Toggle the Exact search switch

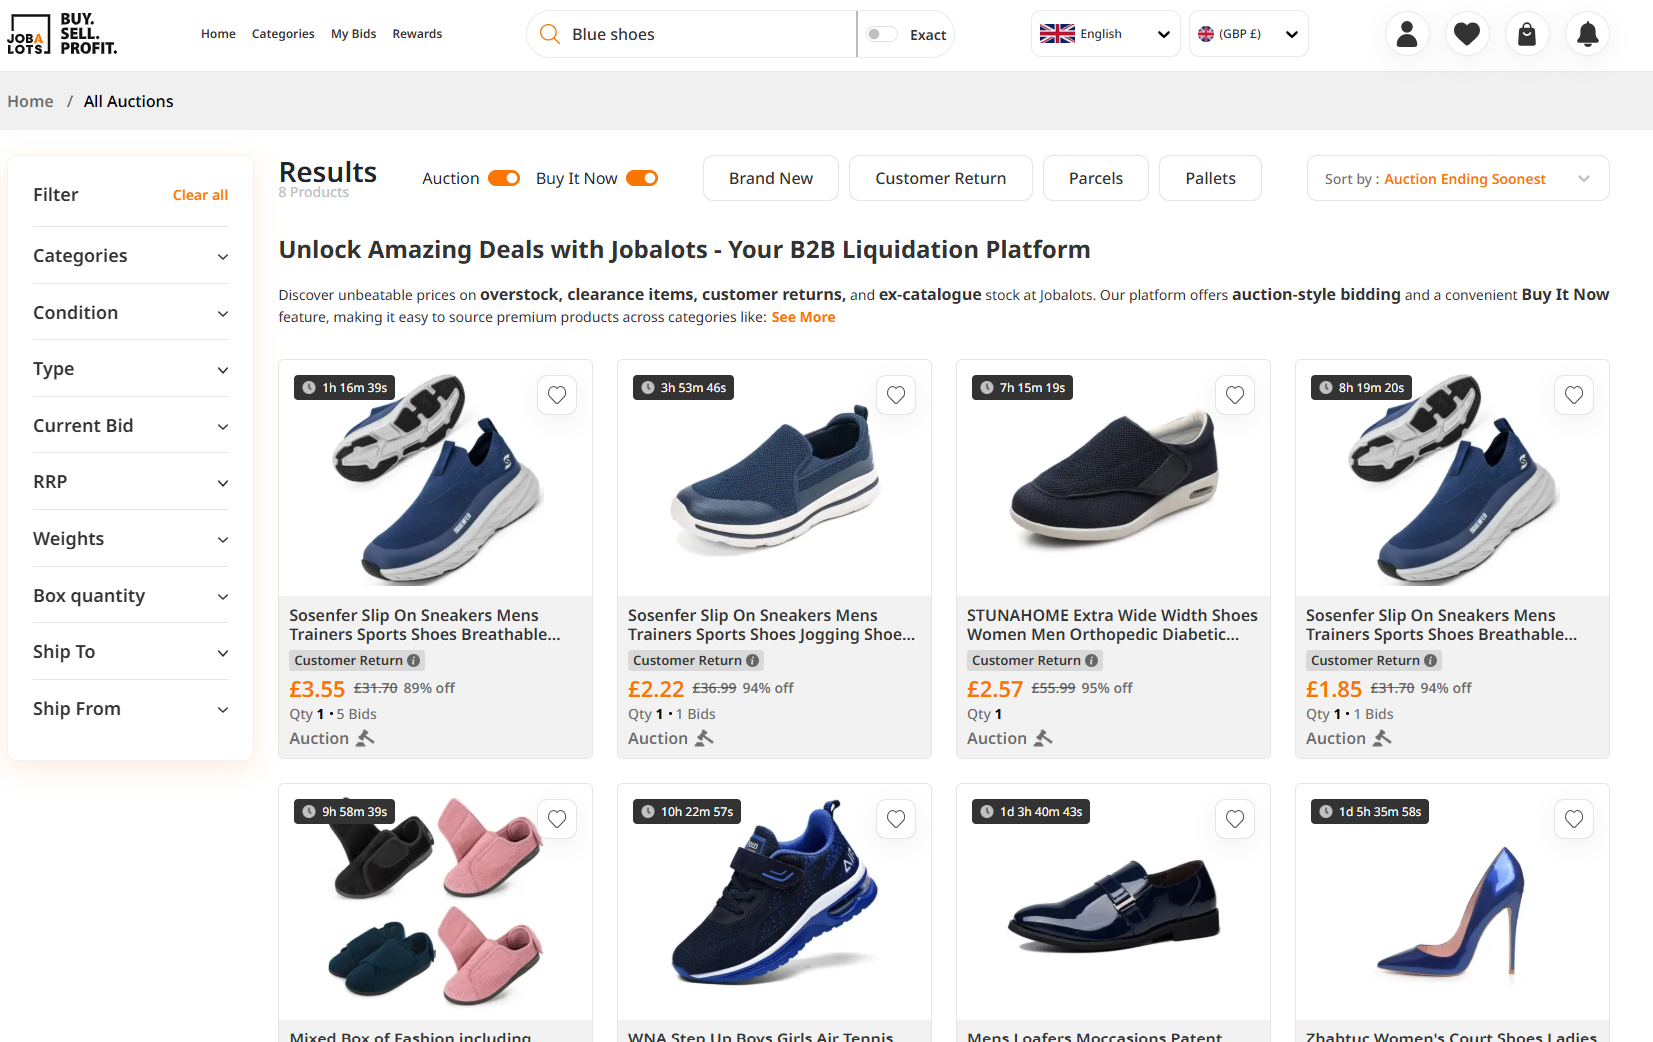pos(882,34)
